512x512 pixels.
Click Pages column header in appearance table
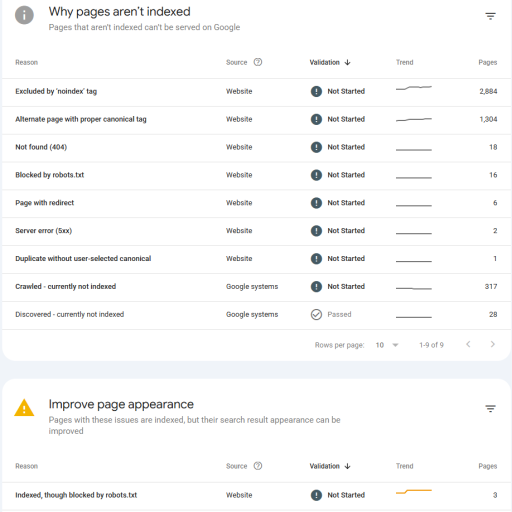(488, 466)
